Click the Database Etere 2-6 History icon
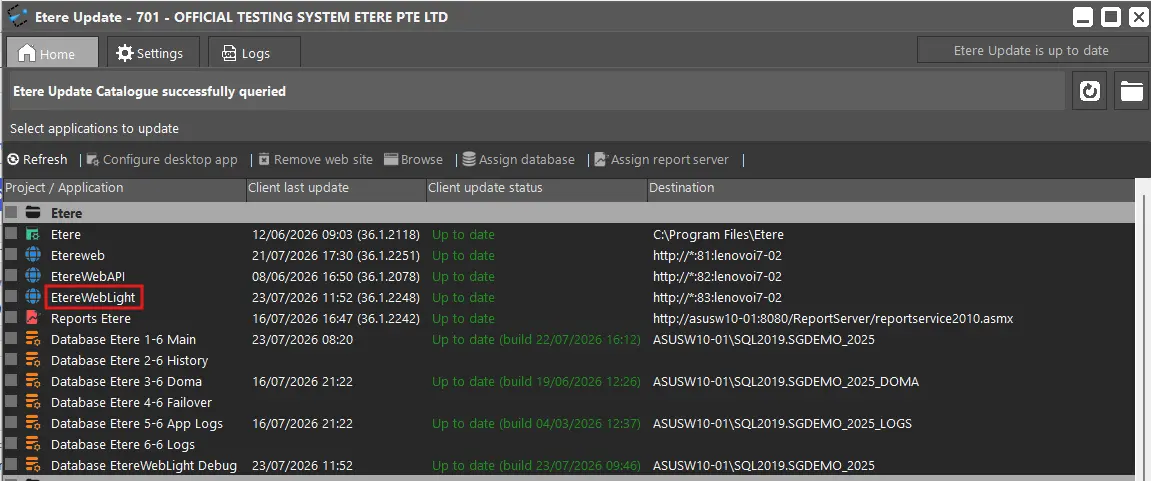 click(x=32, y=361)
